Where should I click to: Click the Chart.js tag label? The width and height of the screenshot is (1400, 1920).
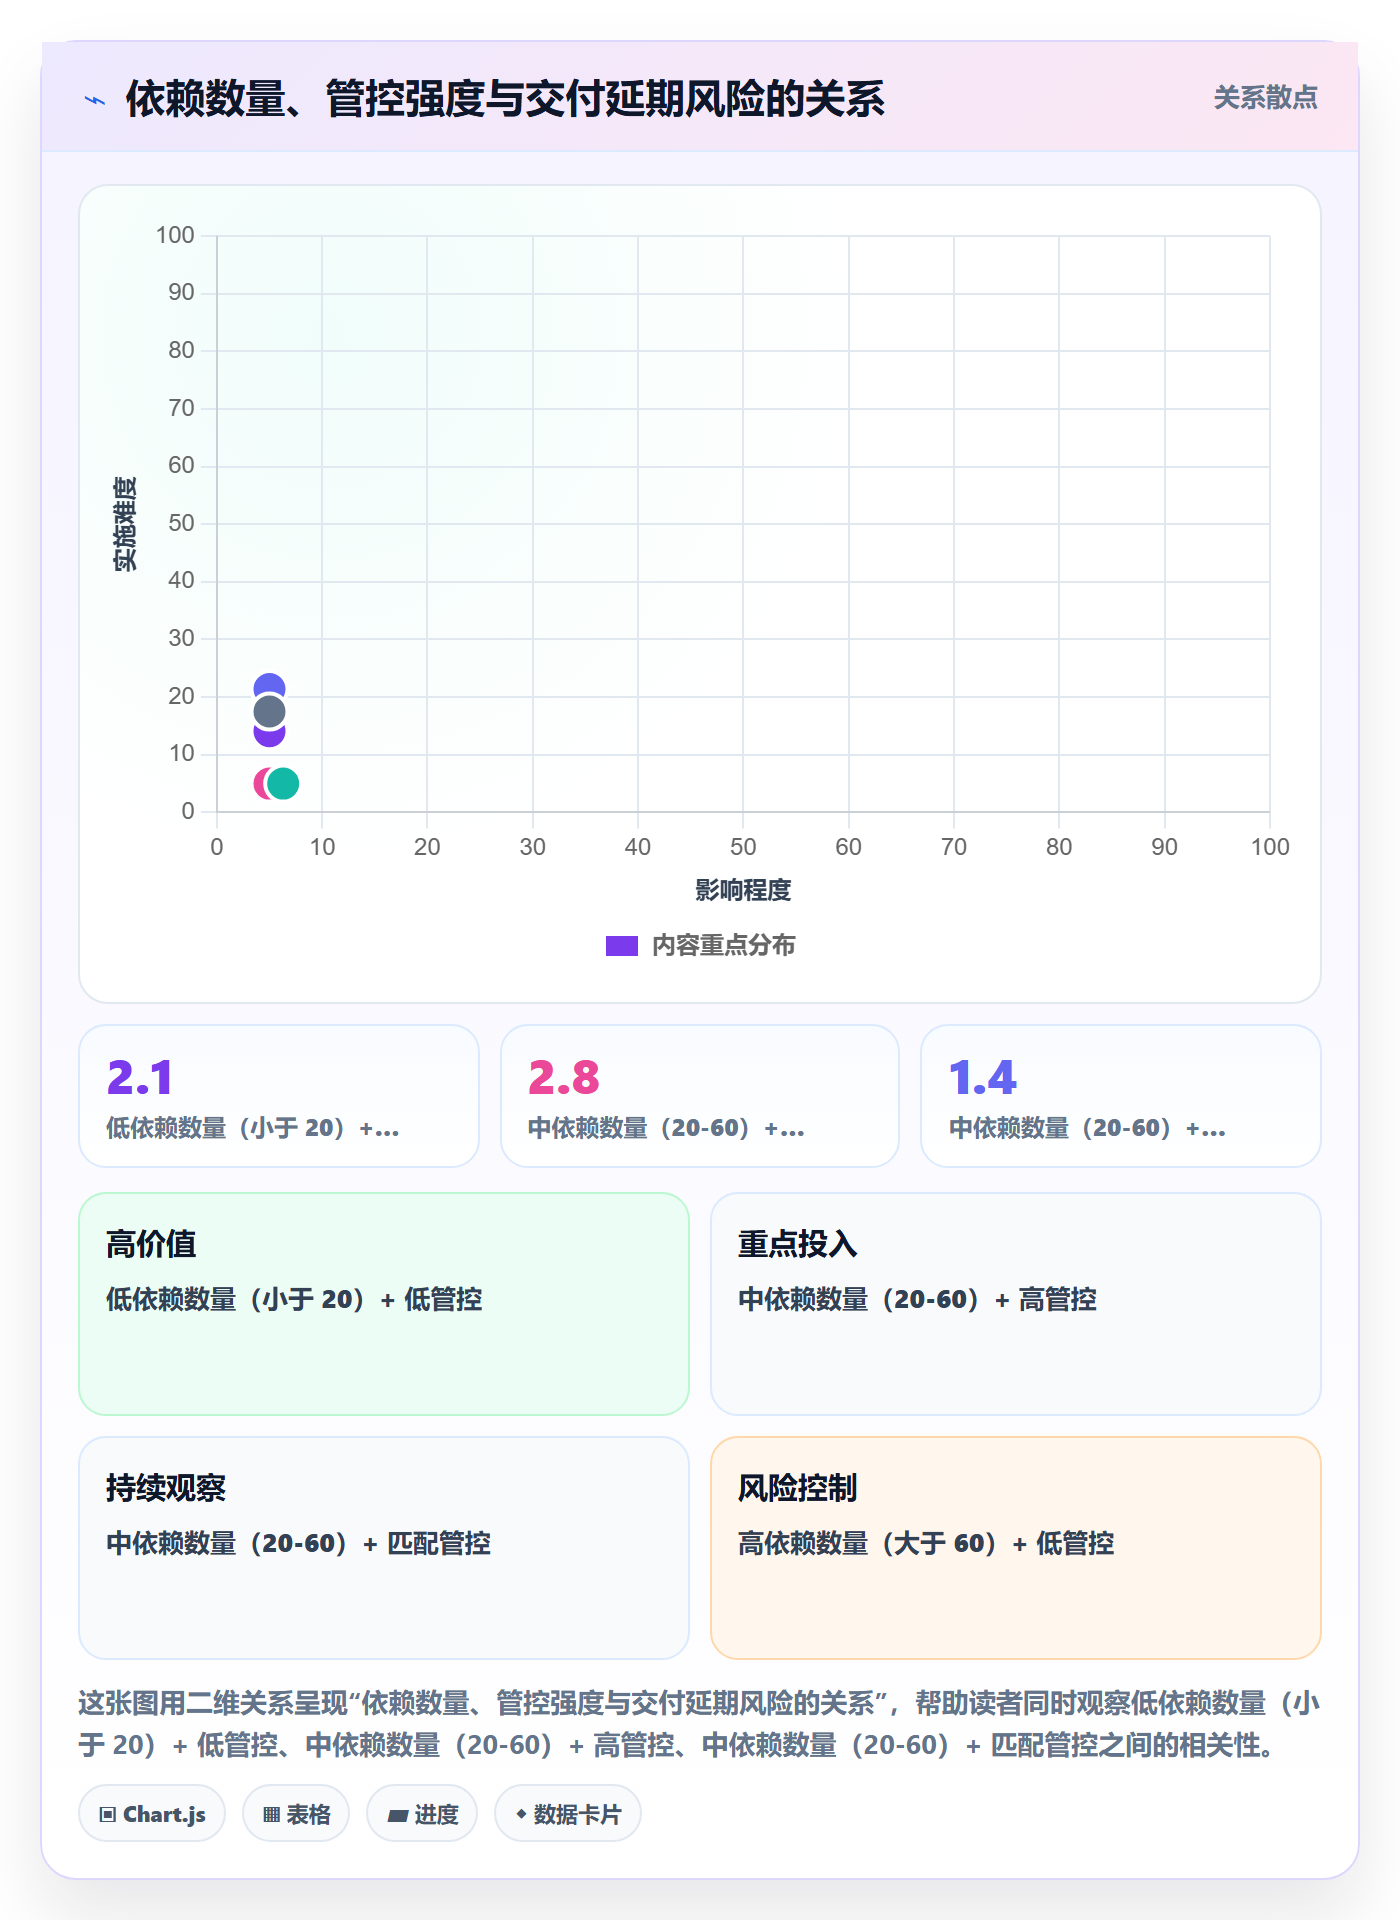coord(164,1815)
